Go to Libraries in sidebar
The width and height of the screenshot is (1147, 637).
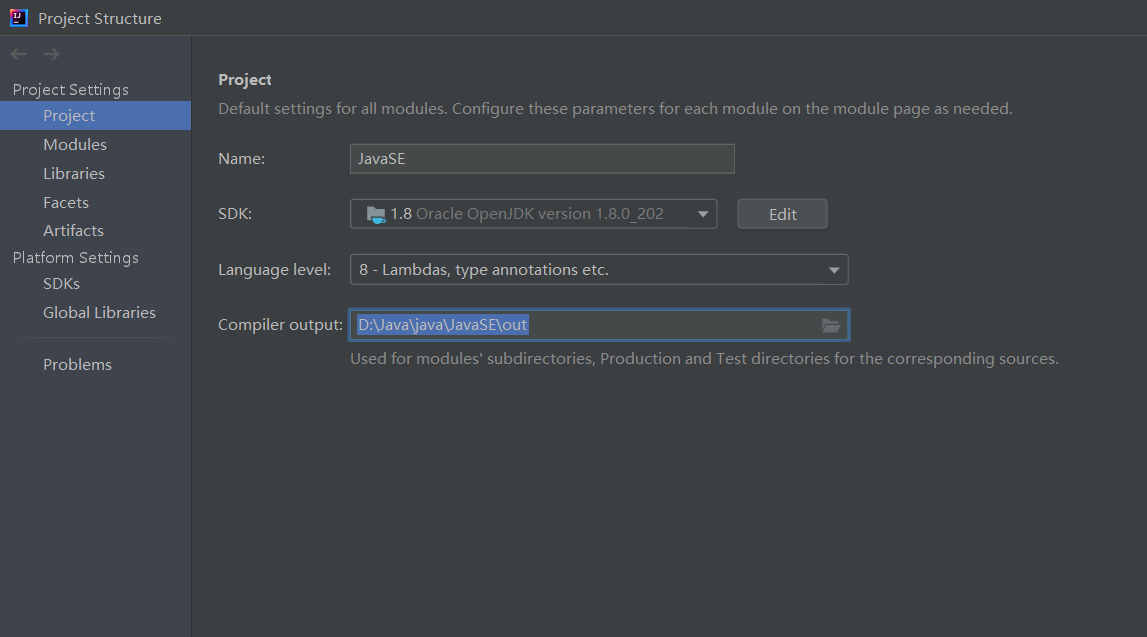(x=74, y=174)
